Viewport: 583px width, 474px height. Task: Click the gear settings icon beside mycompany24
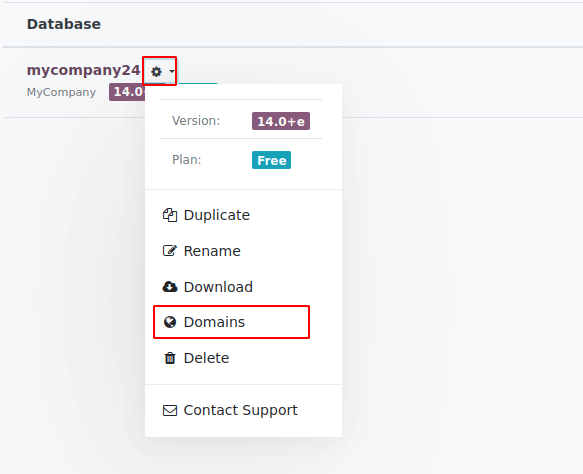[x=157, y=71]
